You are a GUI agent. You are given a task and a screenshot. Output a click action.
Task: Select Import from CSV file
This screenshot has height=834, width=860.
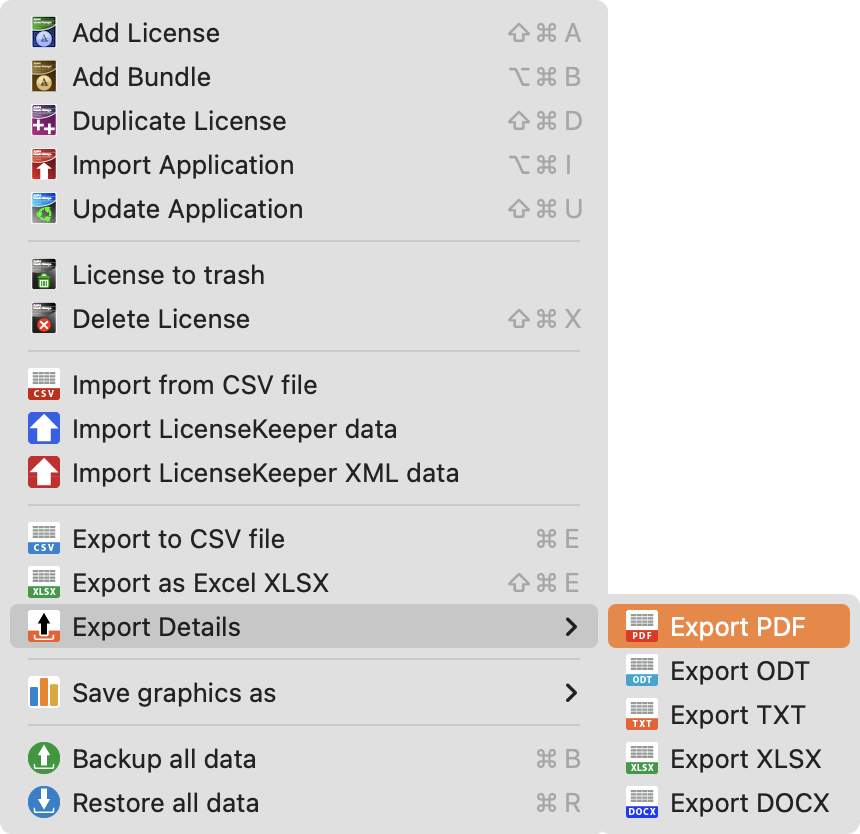coord(194,385)
